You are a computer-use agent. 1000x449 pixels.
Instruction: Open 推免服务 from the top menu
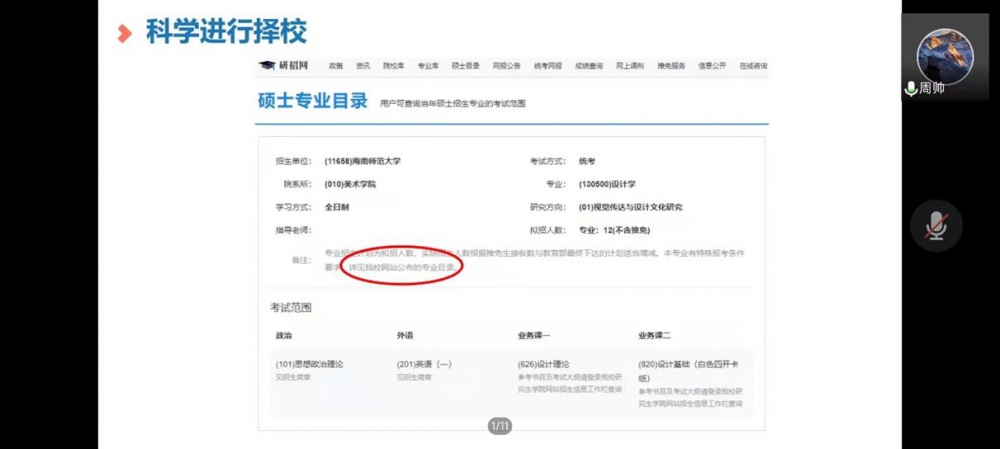671,66
